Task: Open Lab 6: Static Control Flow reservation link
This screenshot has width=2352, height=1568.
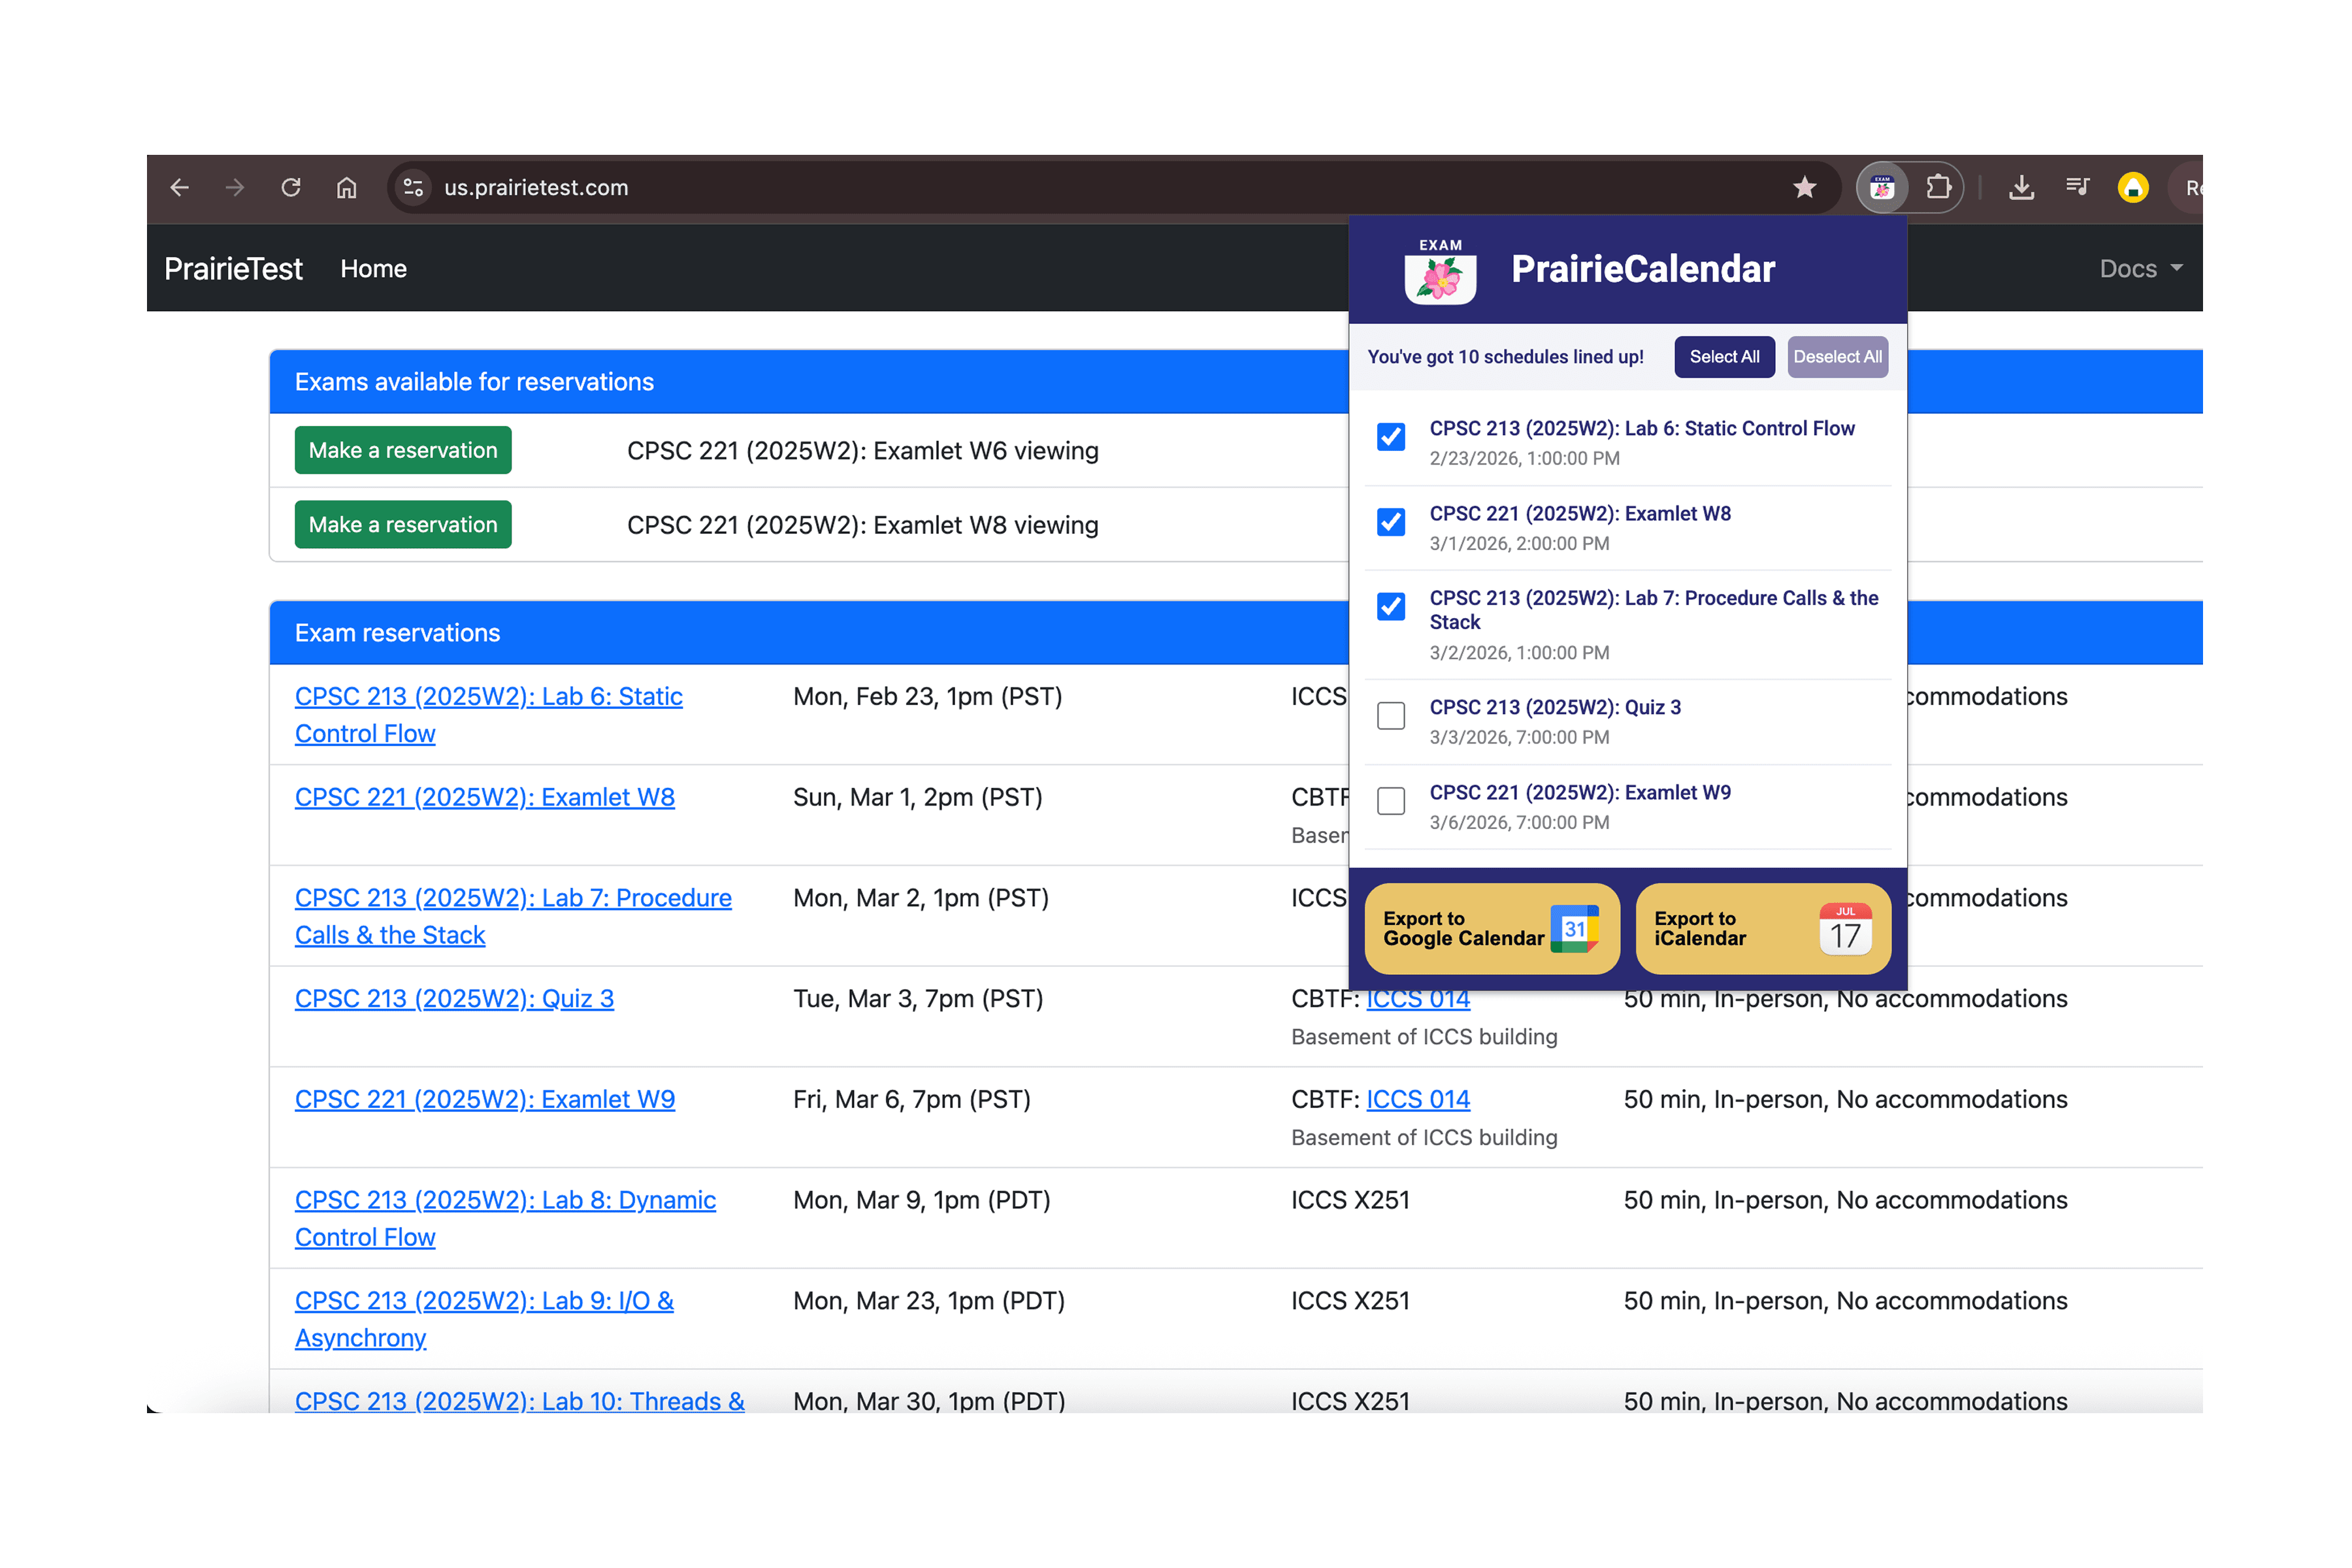Action: (x=489, y=715)
